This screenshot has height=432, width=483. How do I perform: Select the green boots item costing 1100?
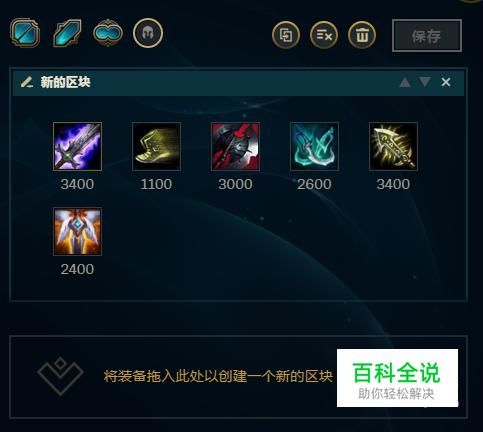[156, 146]
